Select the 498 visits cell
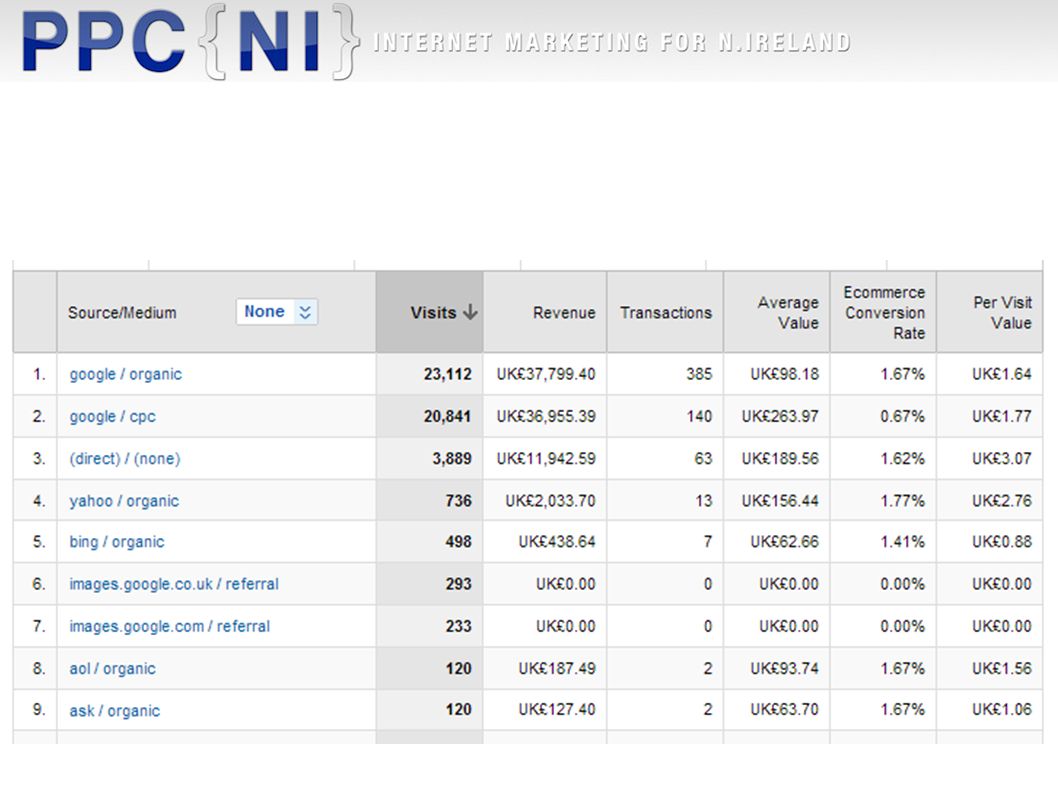Screen dimensions: 1058x793 click(x=430, y=542)
